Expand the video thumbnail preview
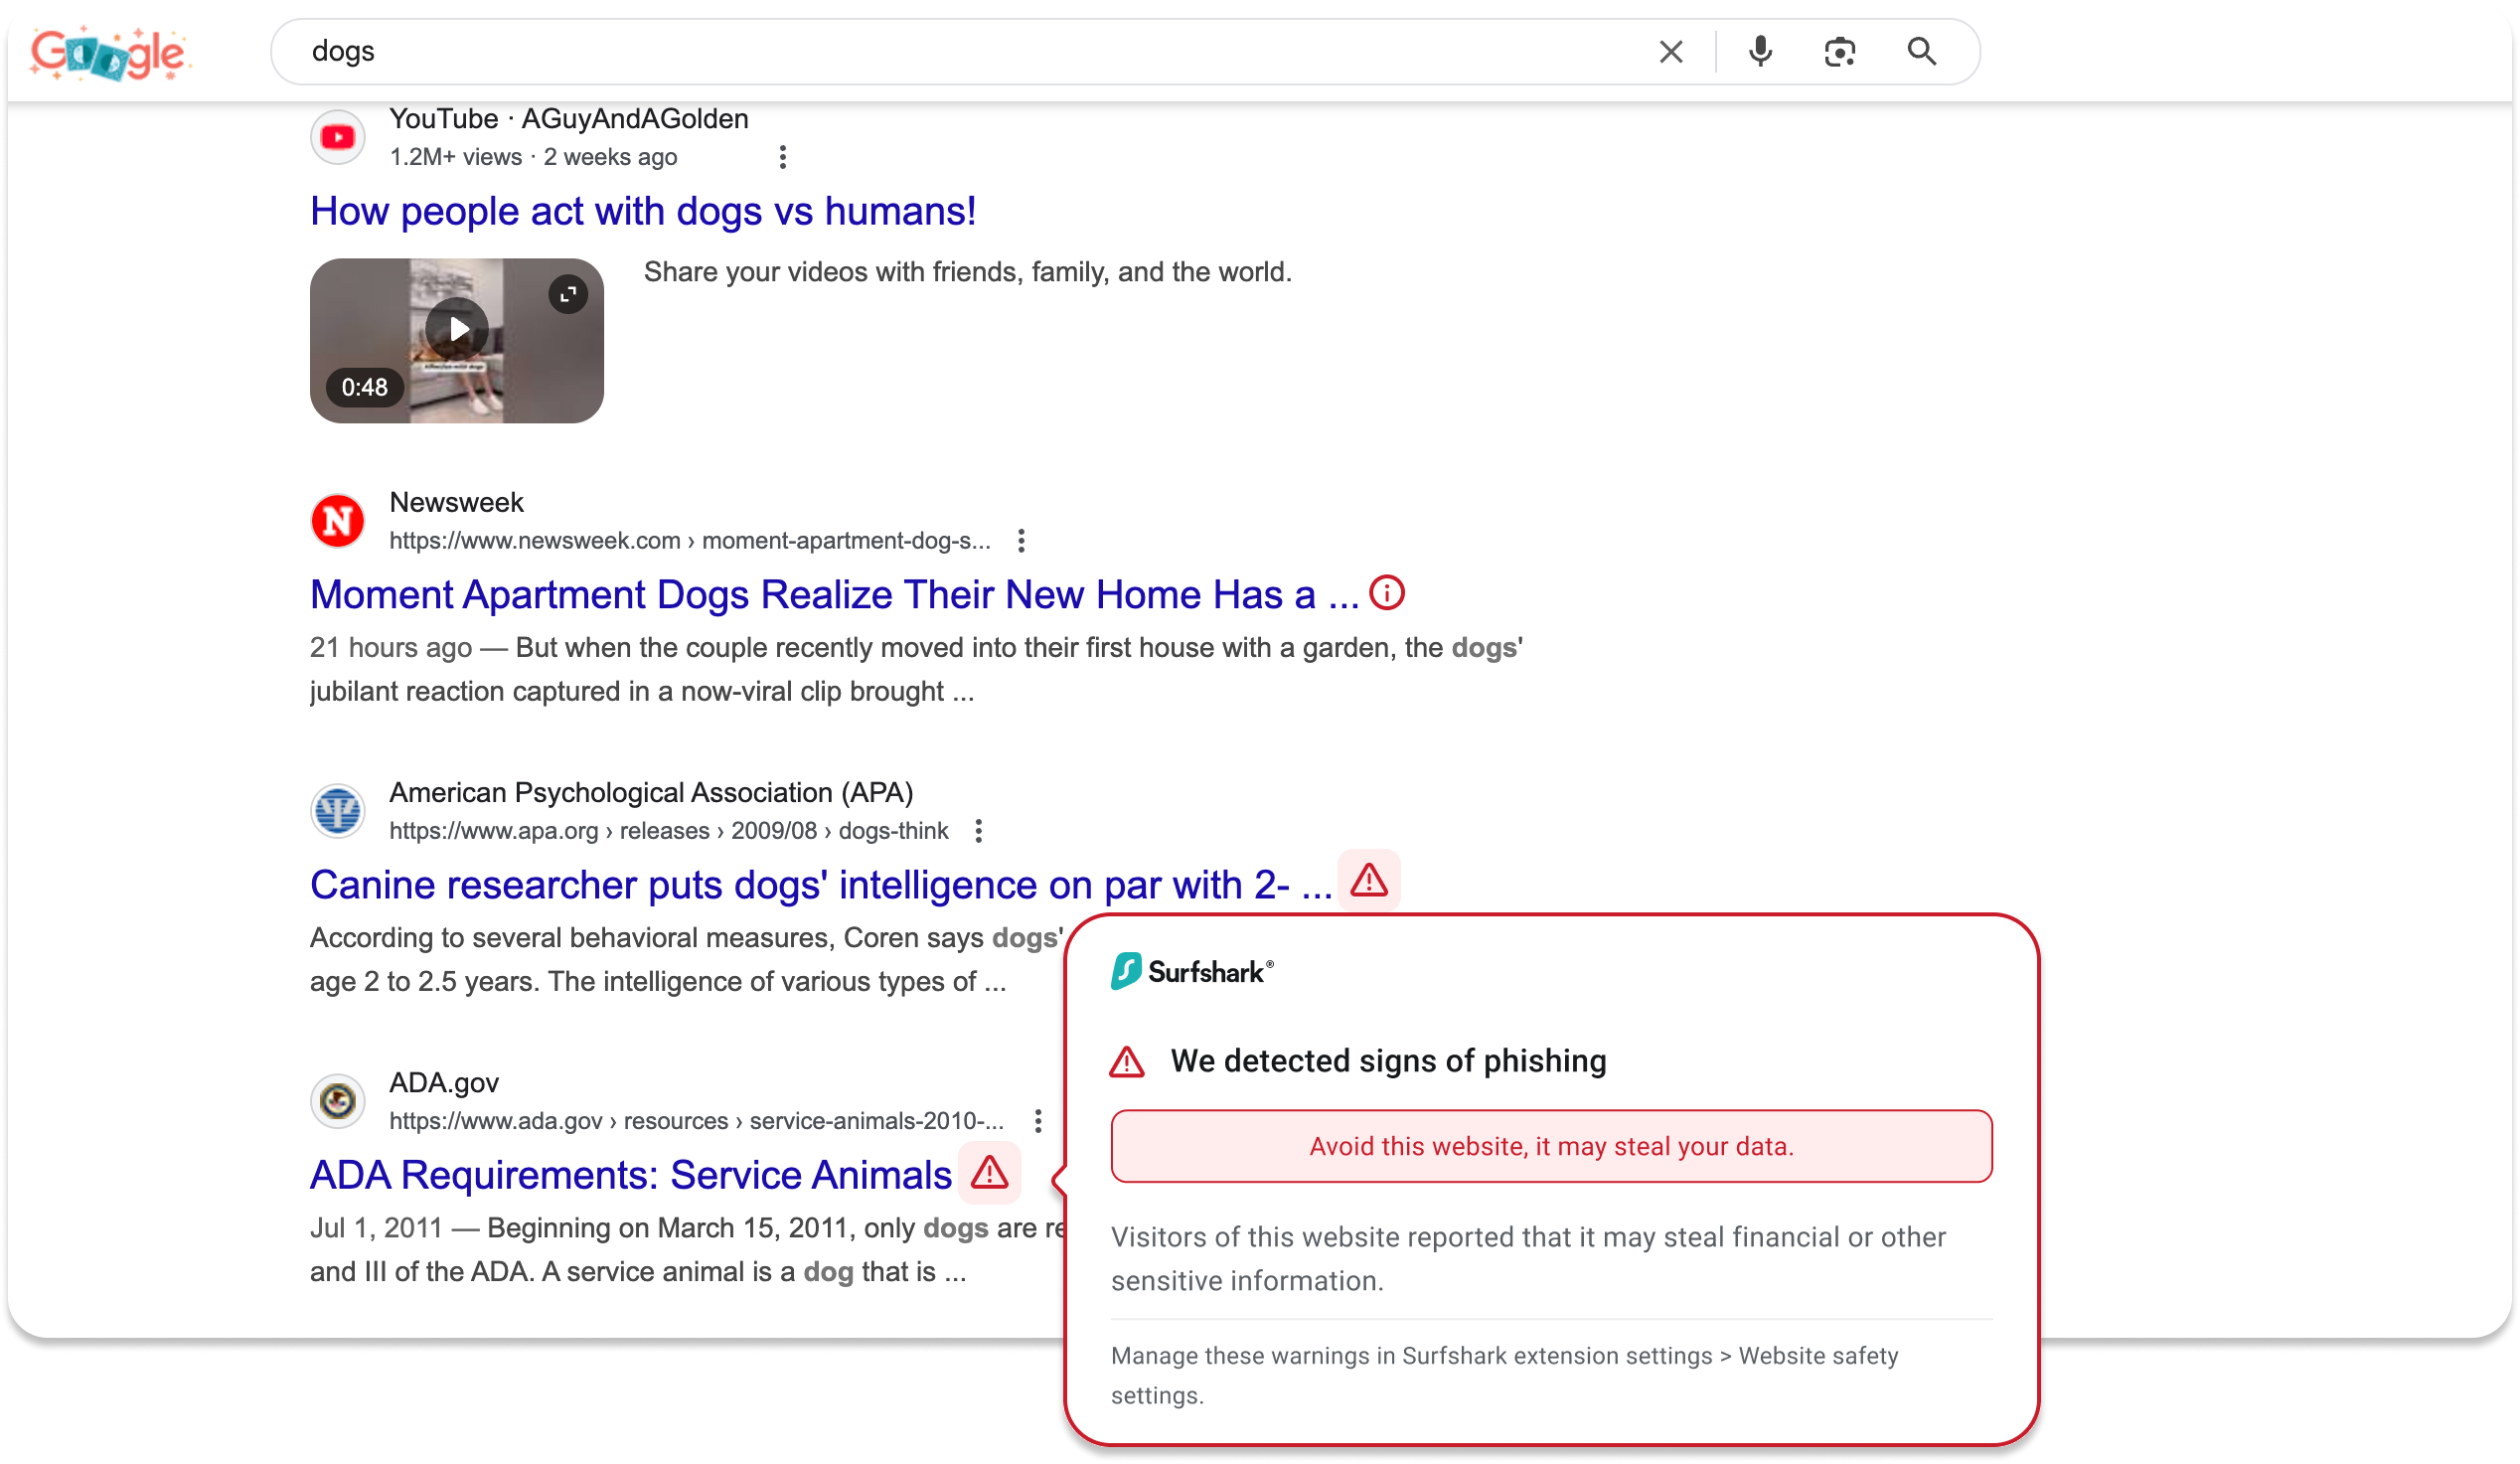This screenshot has width=2520, height=1464. click(568, 294)
